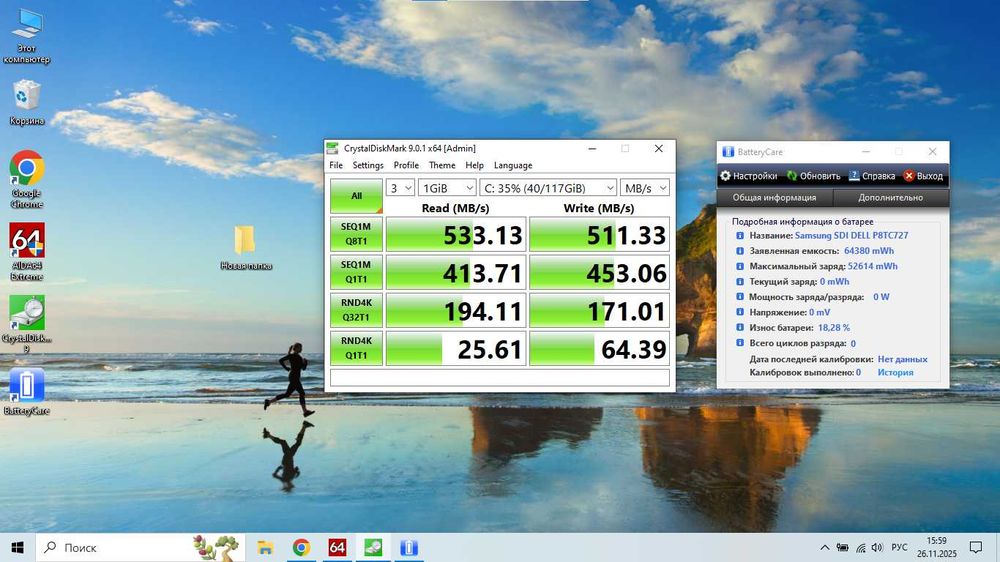1000x562 pixels.
Task: Click 'Выход' in the BatteryCare toolbar
Action: point(923,176)
